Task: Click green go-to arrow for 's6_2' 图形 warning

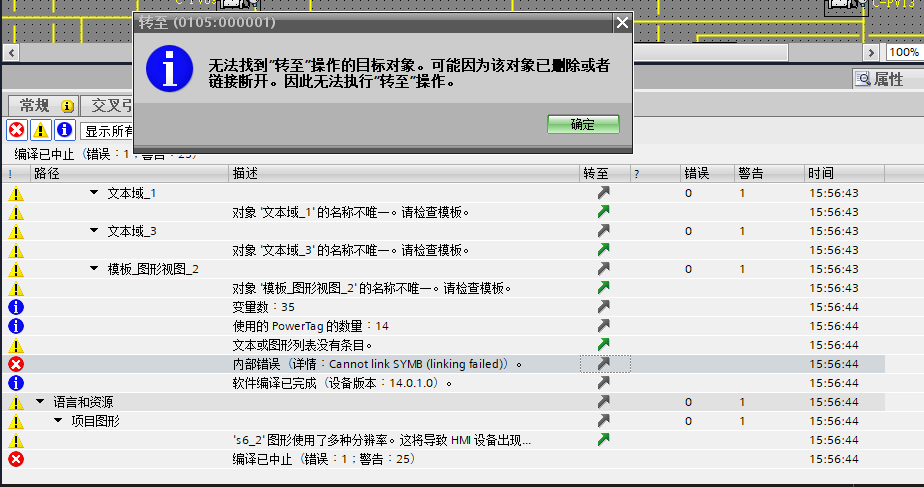Action: 603,440
